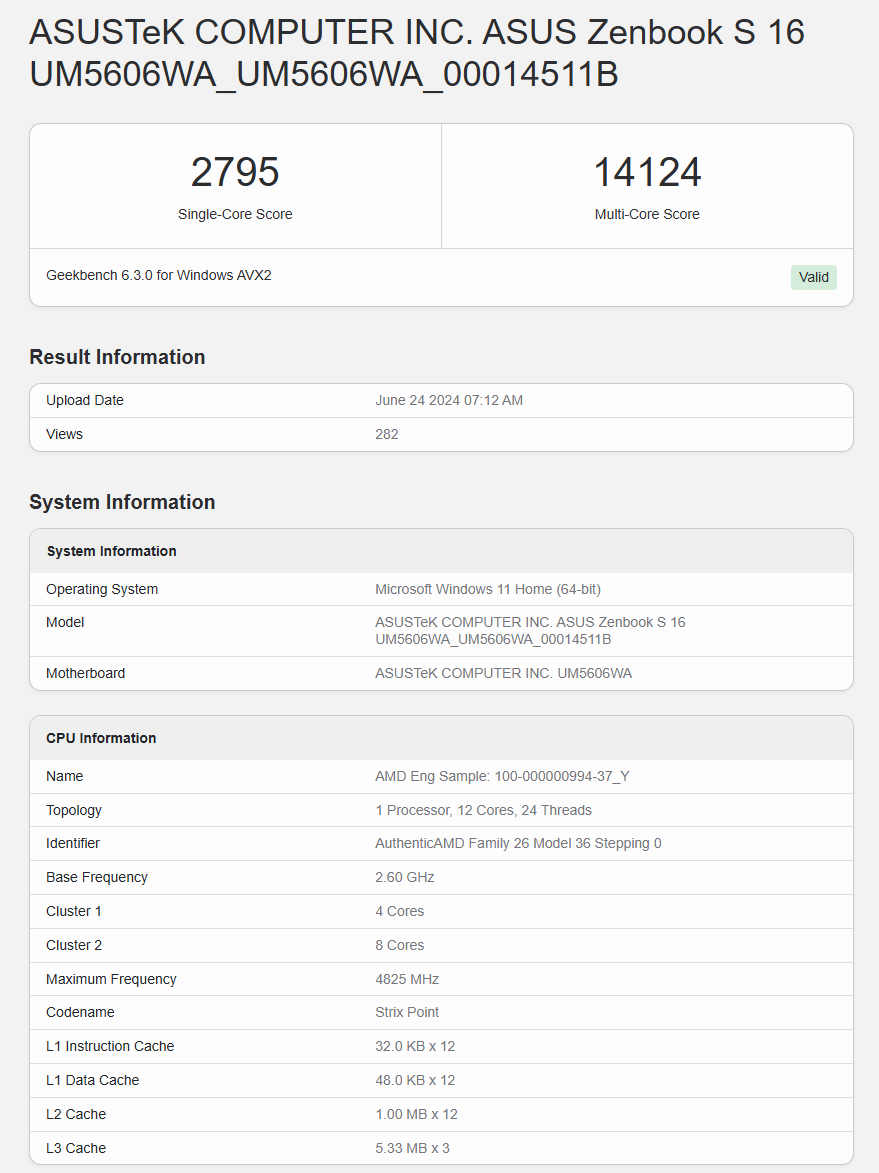Click the Base Frequency value 2.60 GHz
The width and height of the screenshot is (879, 1173).
tap(405, 877)
